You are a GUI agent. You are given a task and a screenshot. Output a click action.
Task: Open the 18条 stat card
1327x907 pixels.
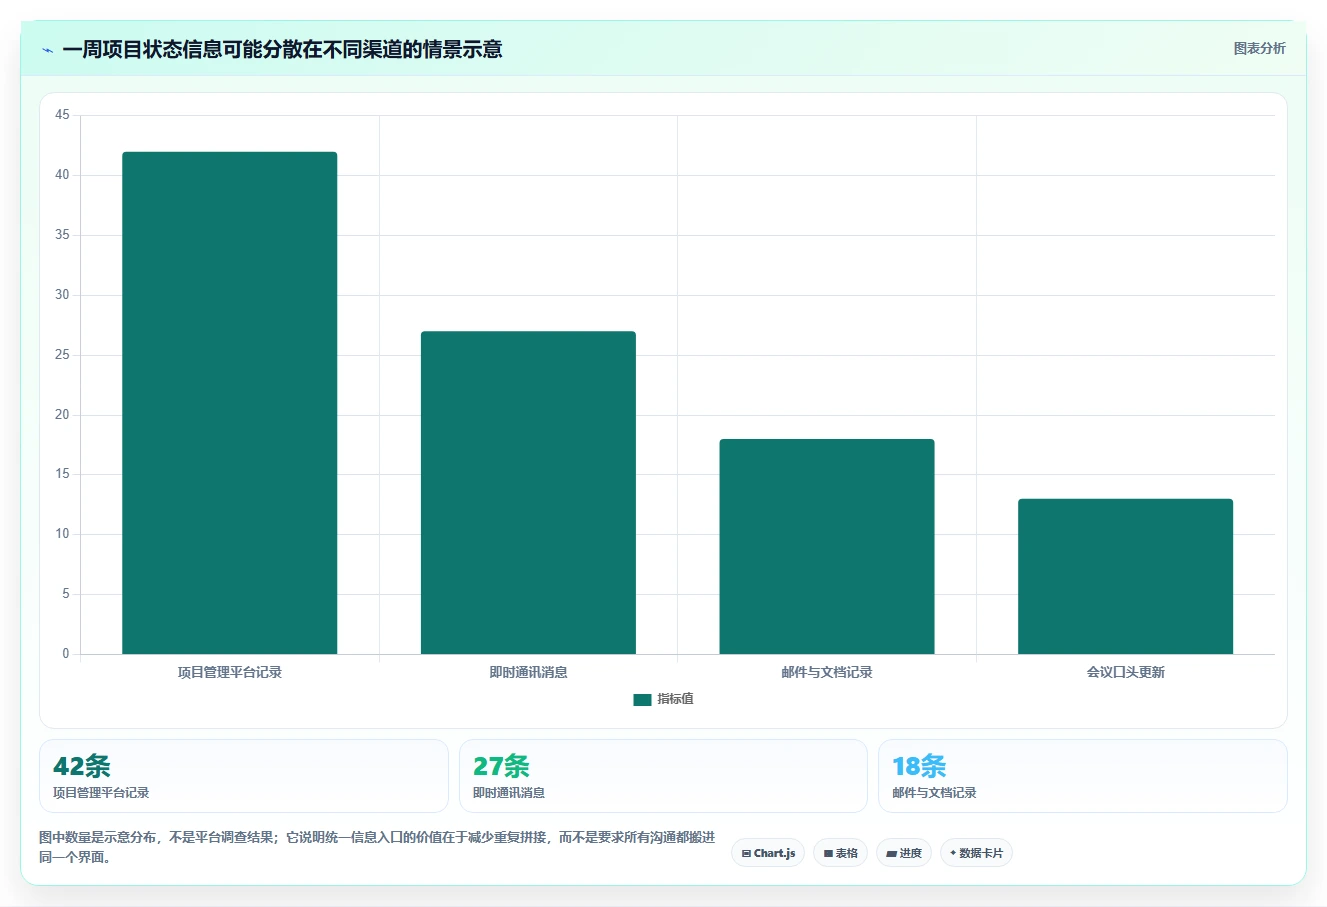[1082, 776]
